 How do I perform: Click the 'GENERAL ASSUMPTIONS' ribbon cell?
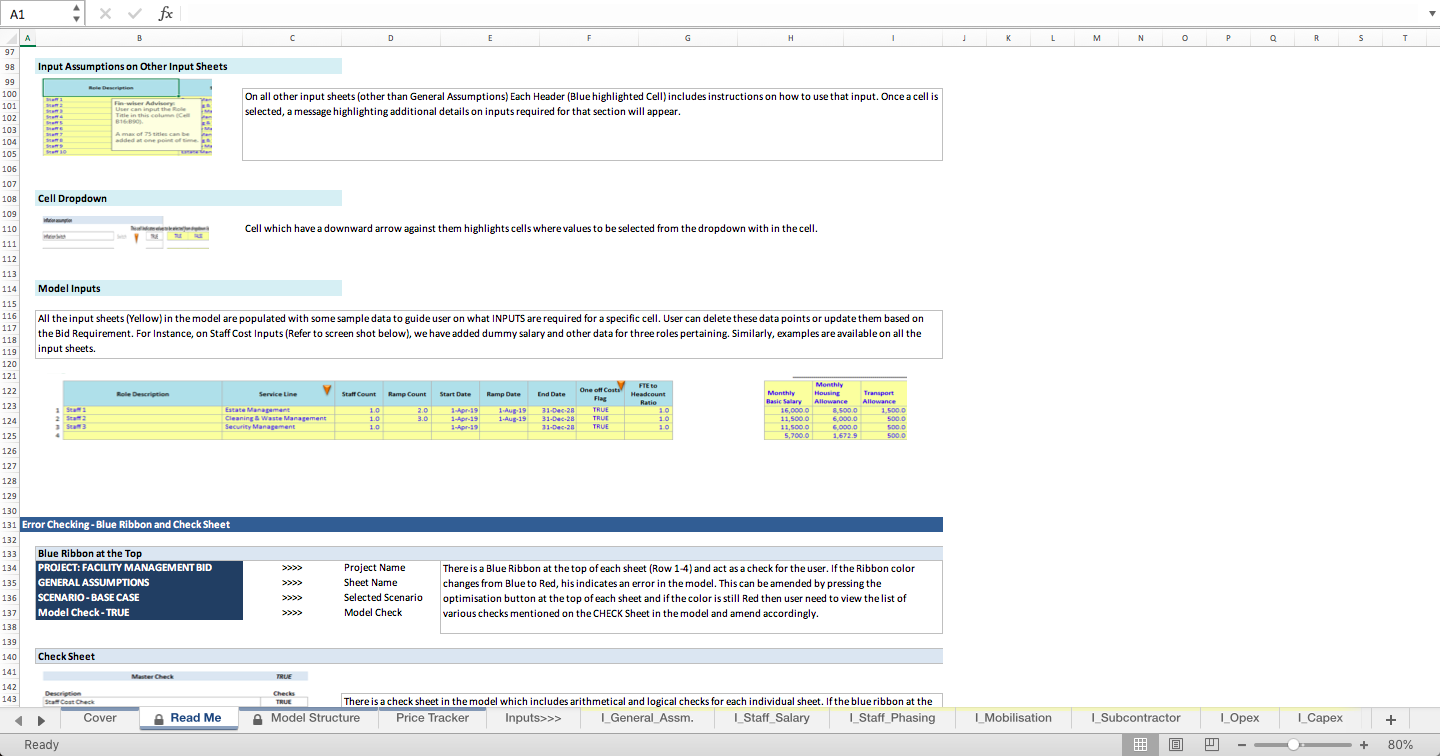click(139, 582)
